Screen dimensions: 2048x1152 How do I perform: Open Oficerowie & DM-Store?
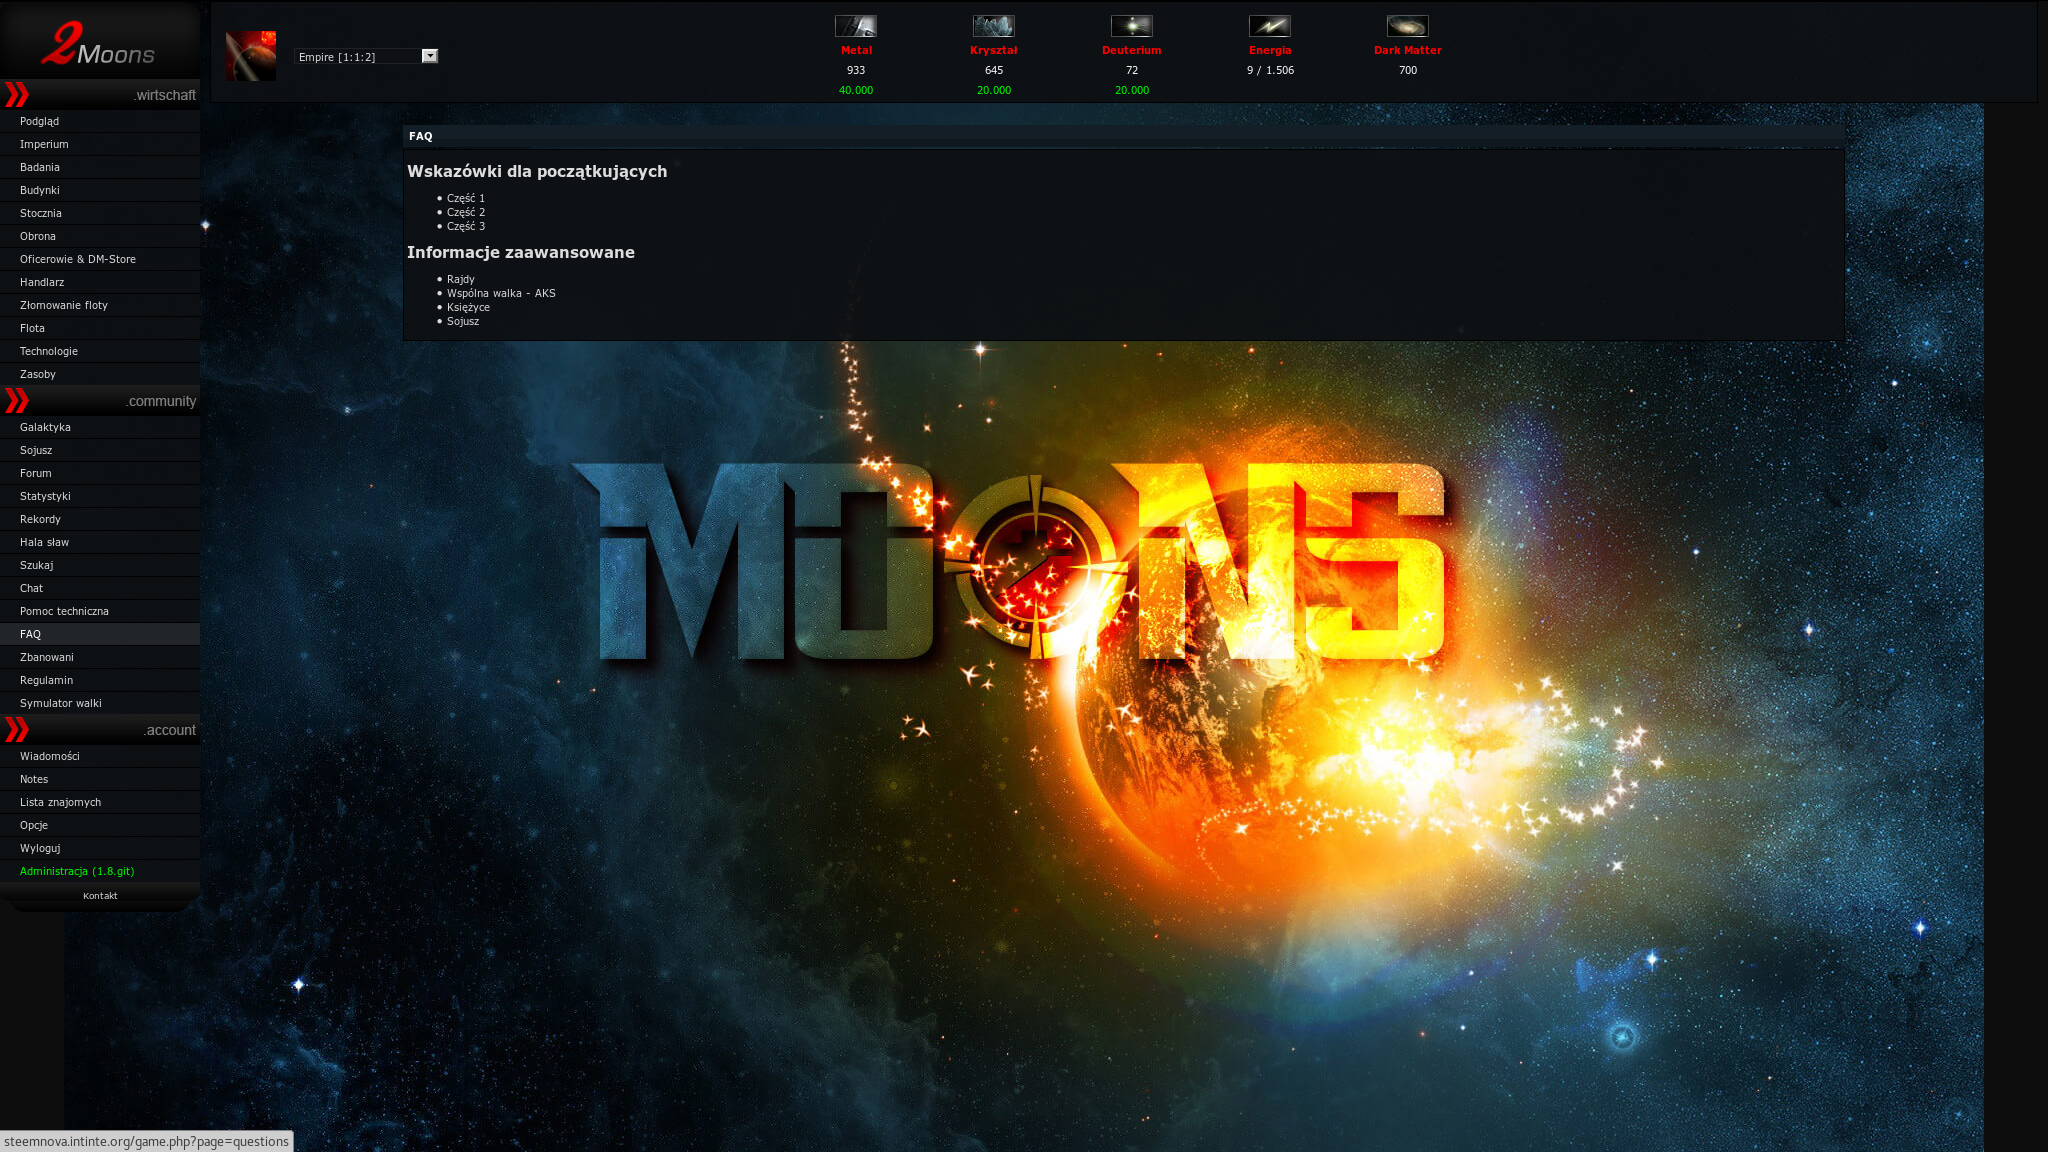tap(100, 259)
